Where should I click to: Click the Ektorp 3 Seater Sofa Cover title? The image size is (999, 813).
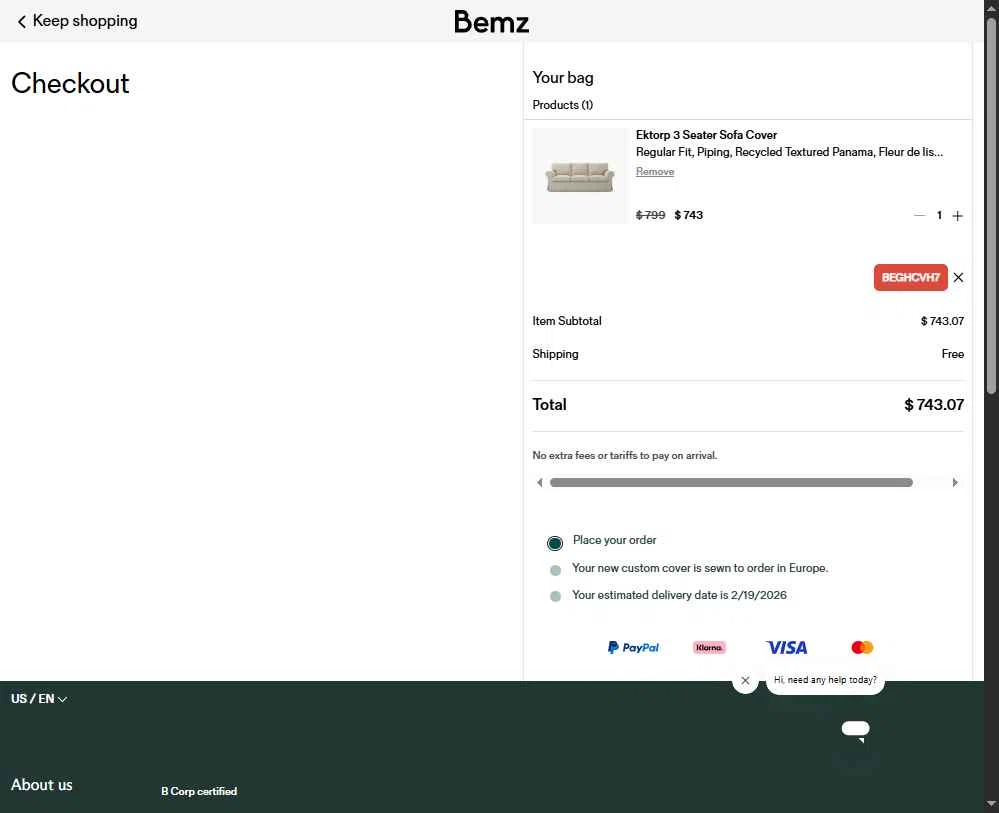click(x=706, y=135)
